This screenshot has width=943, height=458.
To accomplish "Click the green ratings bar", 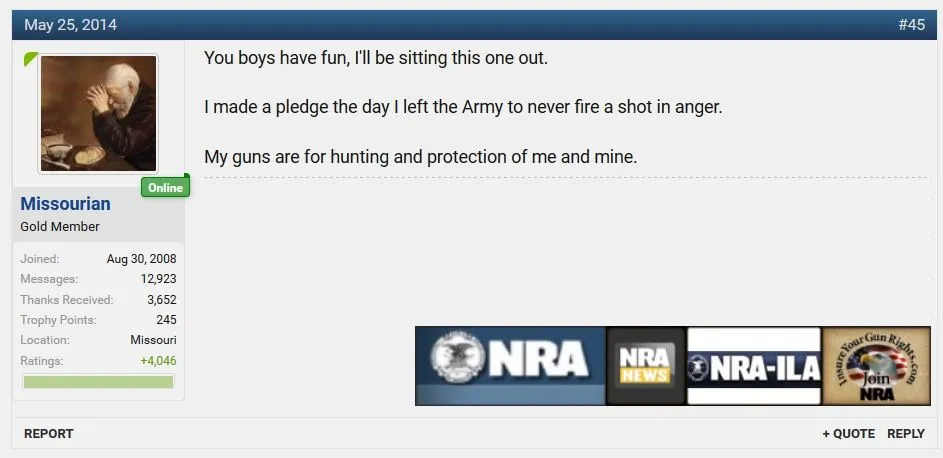I will click(98, 382).
